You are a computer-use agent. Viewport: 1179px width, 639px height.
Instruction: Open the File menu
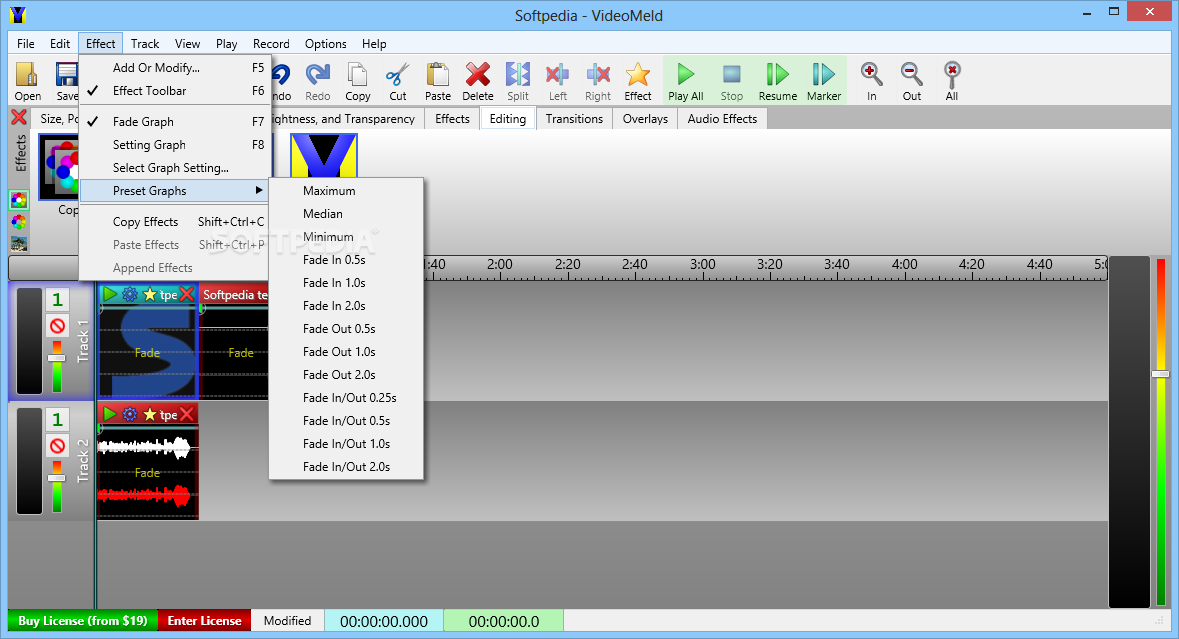pos(26,44)
